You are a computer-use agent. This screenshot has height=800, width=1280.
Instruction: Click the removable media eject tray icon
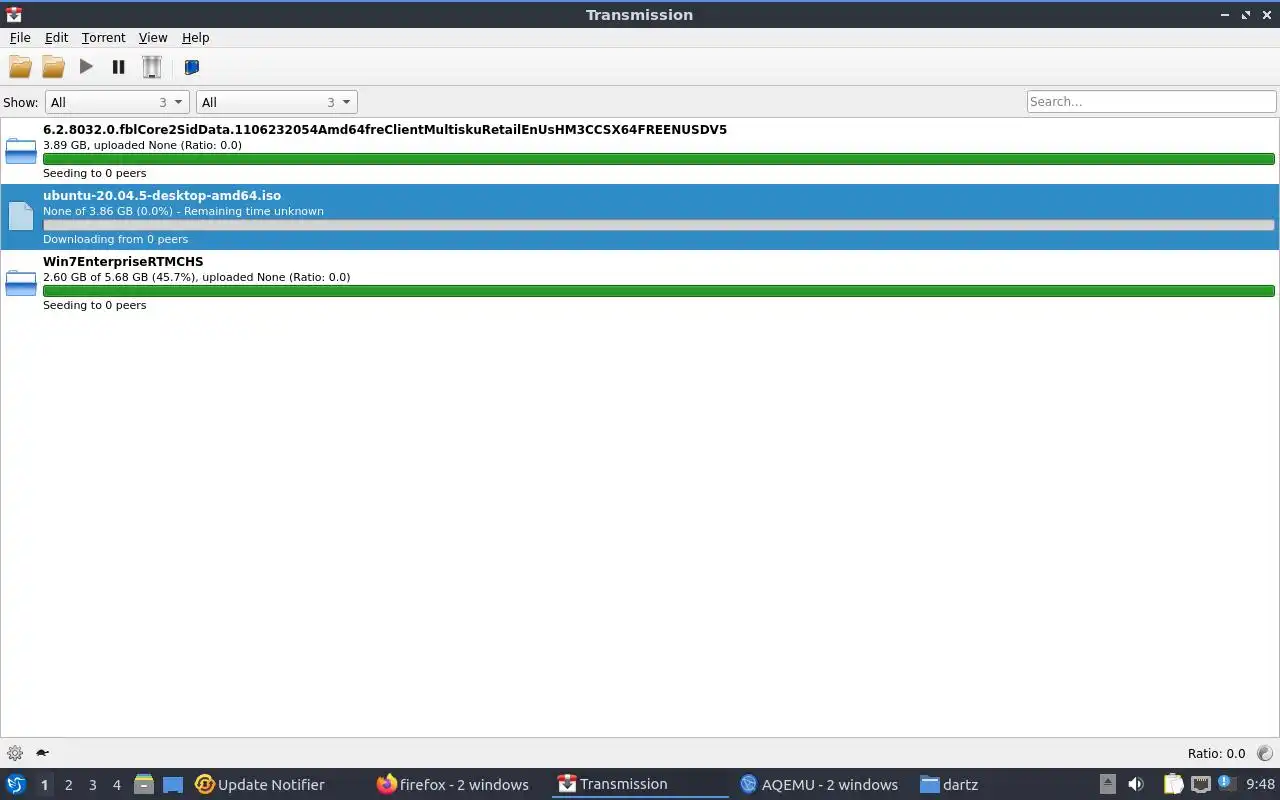tap(1107, 785)
